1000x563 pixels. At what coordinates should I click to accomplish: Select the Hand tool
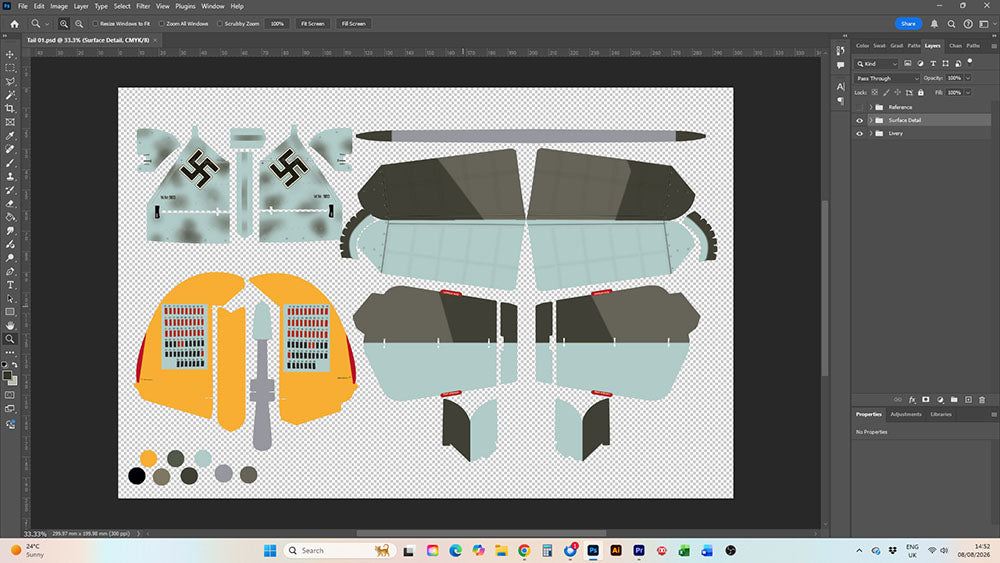point(10,325)
